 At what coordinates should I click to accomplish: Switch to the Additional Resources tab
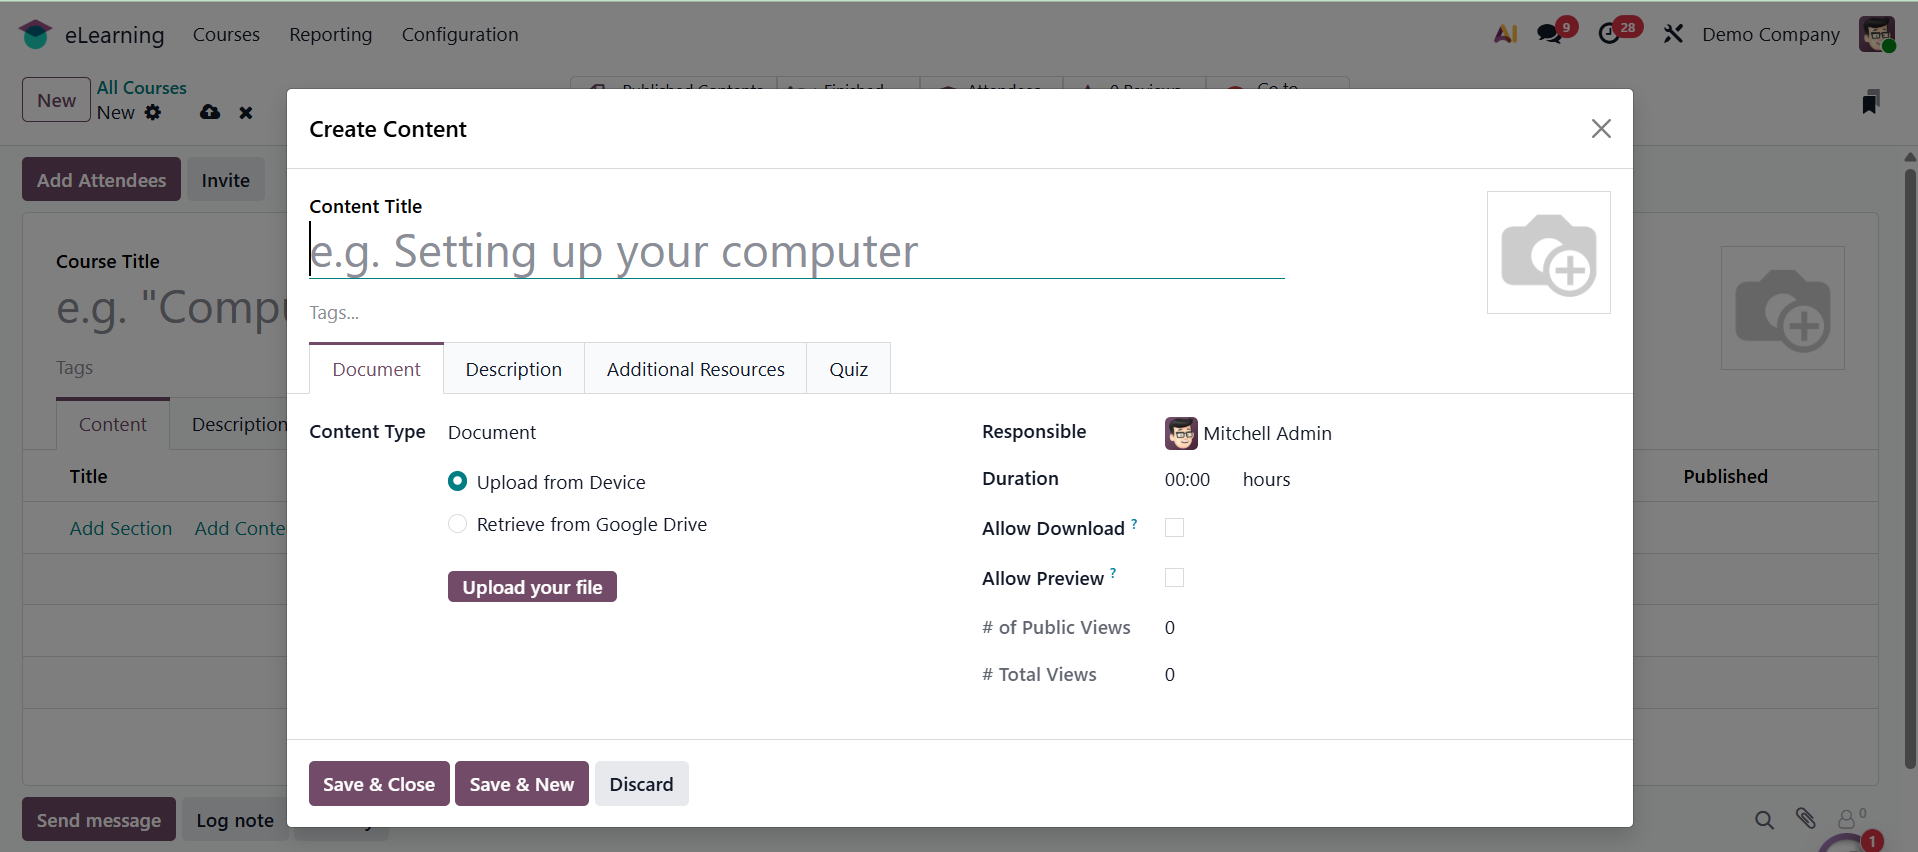point(696,369)
